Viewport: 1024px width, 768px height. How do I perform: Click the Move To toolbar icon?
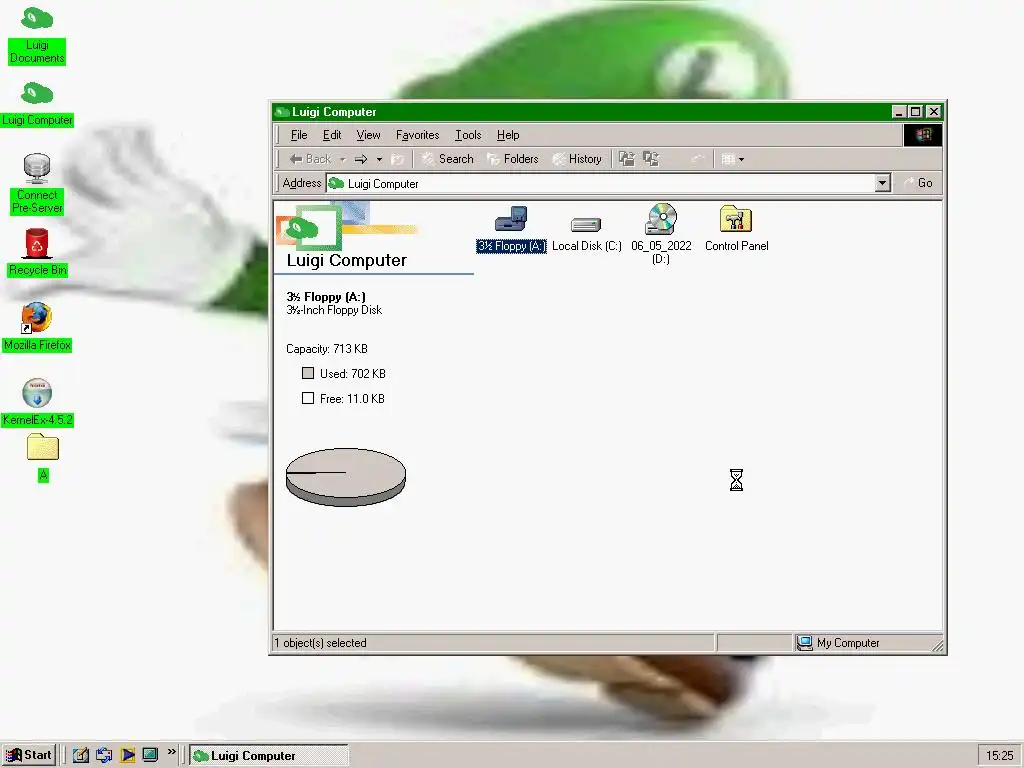pos(627,159)
